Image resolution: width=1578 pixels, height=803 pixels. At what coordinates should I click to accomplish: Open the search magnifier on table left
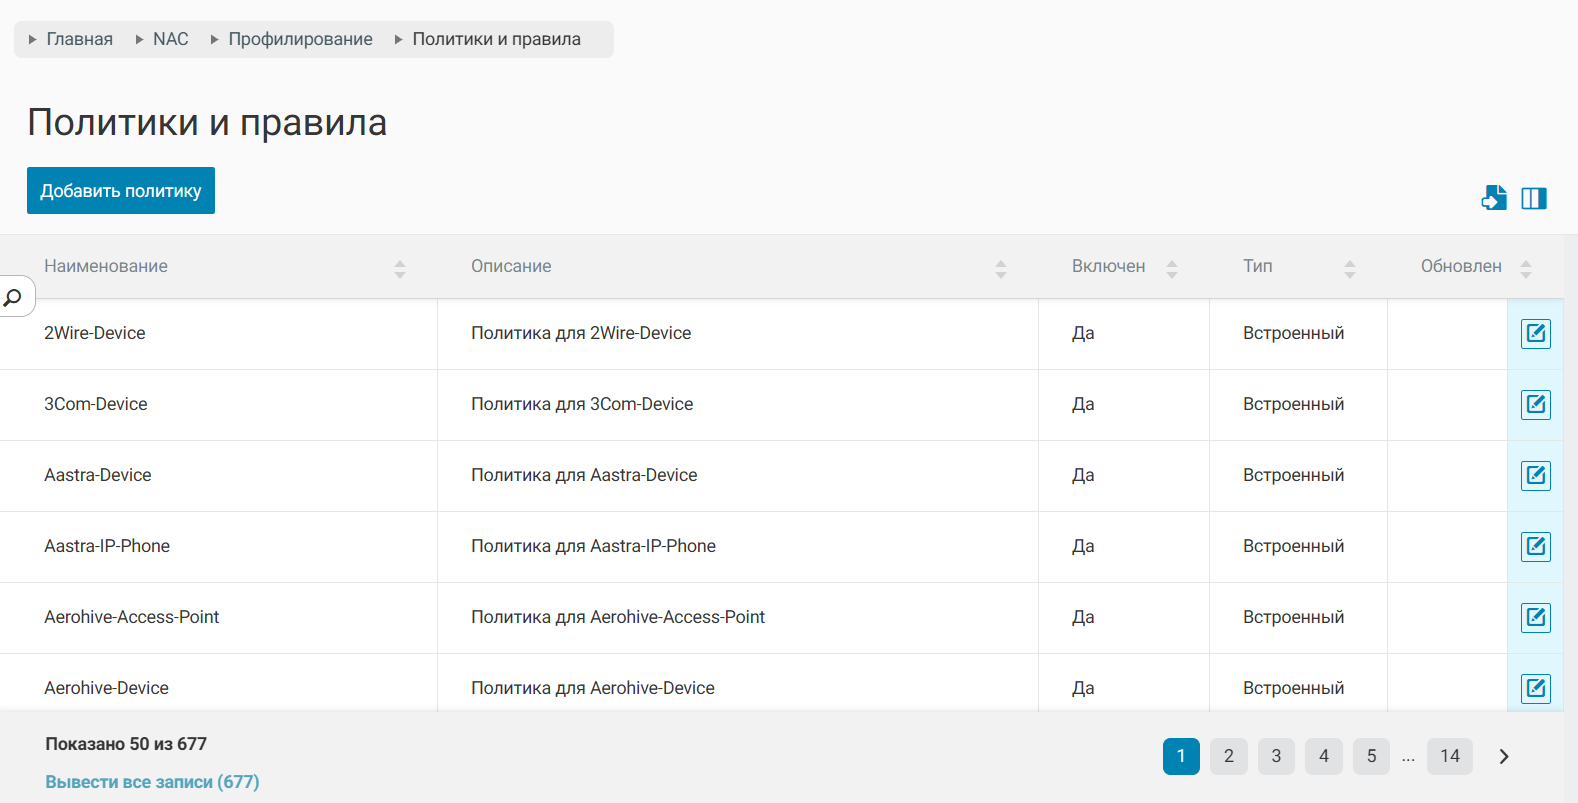pos(14,297)
